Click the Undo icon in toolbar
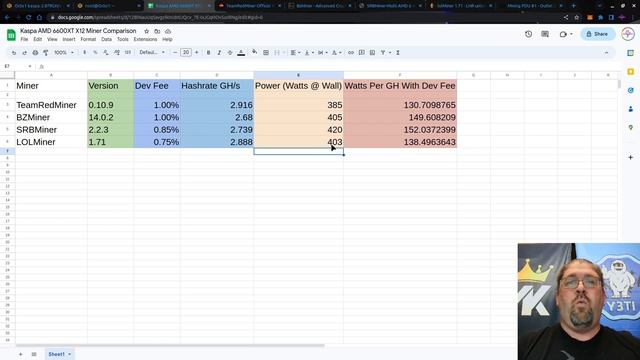This screenshot has height=360, width=640. [14, 53]
